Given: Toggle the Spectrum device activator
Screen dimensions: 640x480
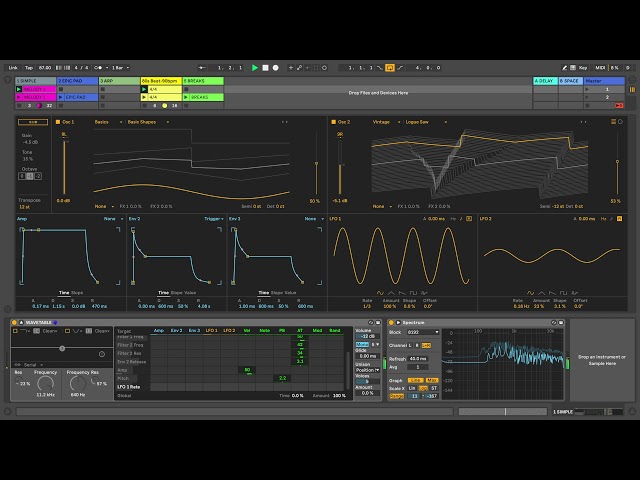Looking at the screenshot, I should tap(391, 322).
